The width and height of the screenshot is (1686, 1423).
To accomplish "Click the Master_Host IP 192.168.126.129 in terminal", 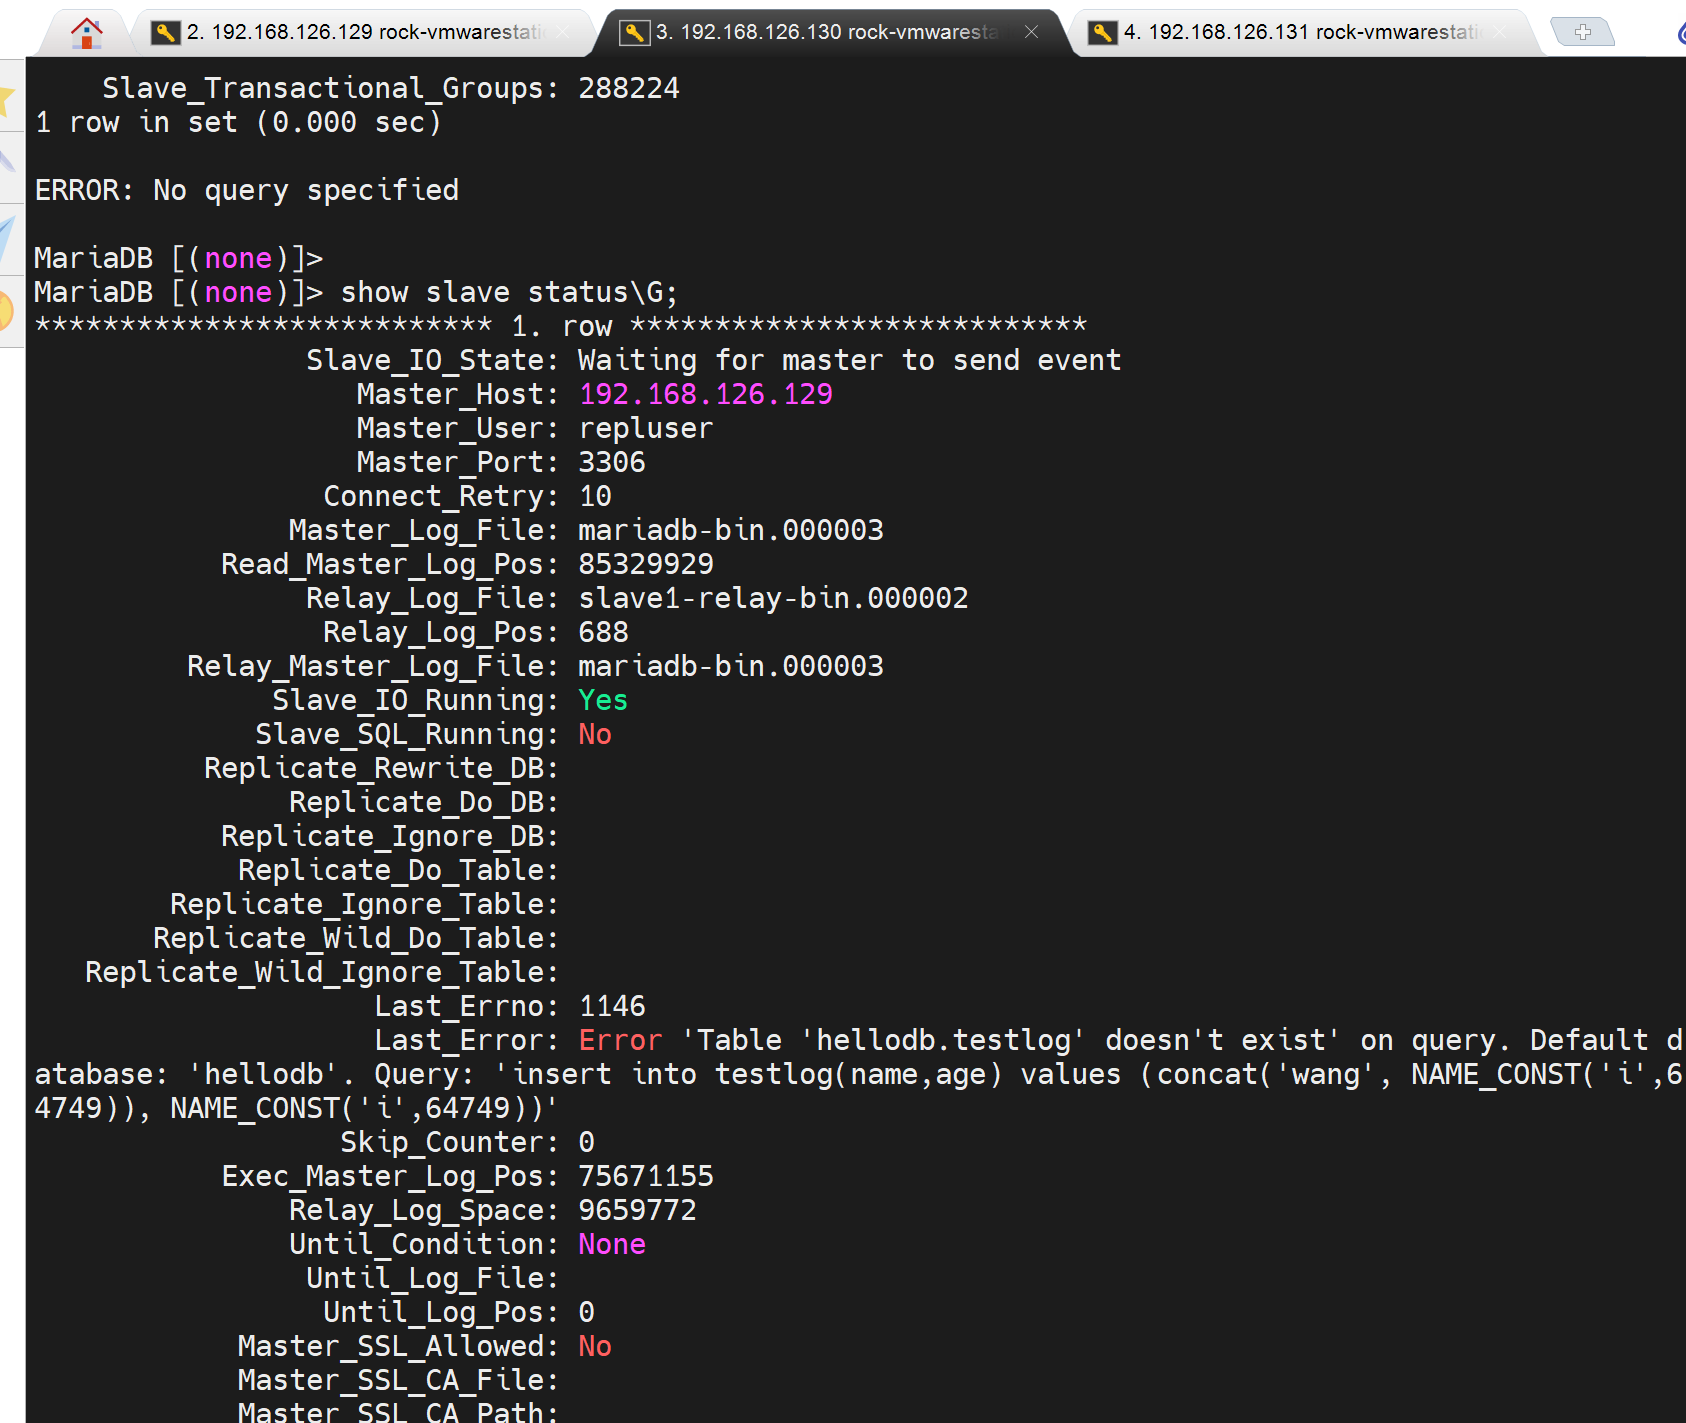I will click(705, 394).
